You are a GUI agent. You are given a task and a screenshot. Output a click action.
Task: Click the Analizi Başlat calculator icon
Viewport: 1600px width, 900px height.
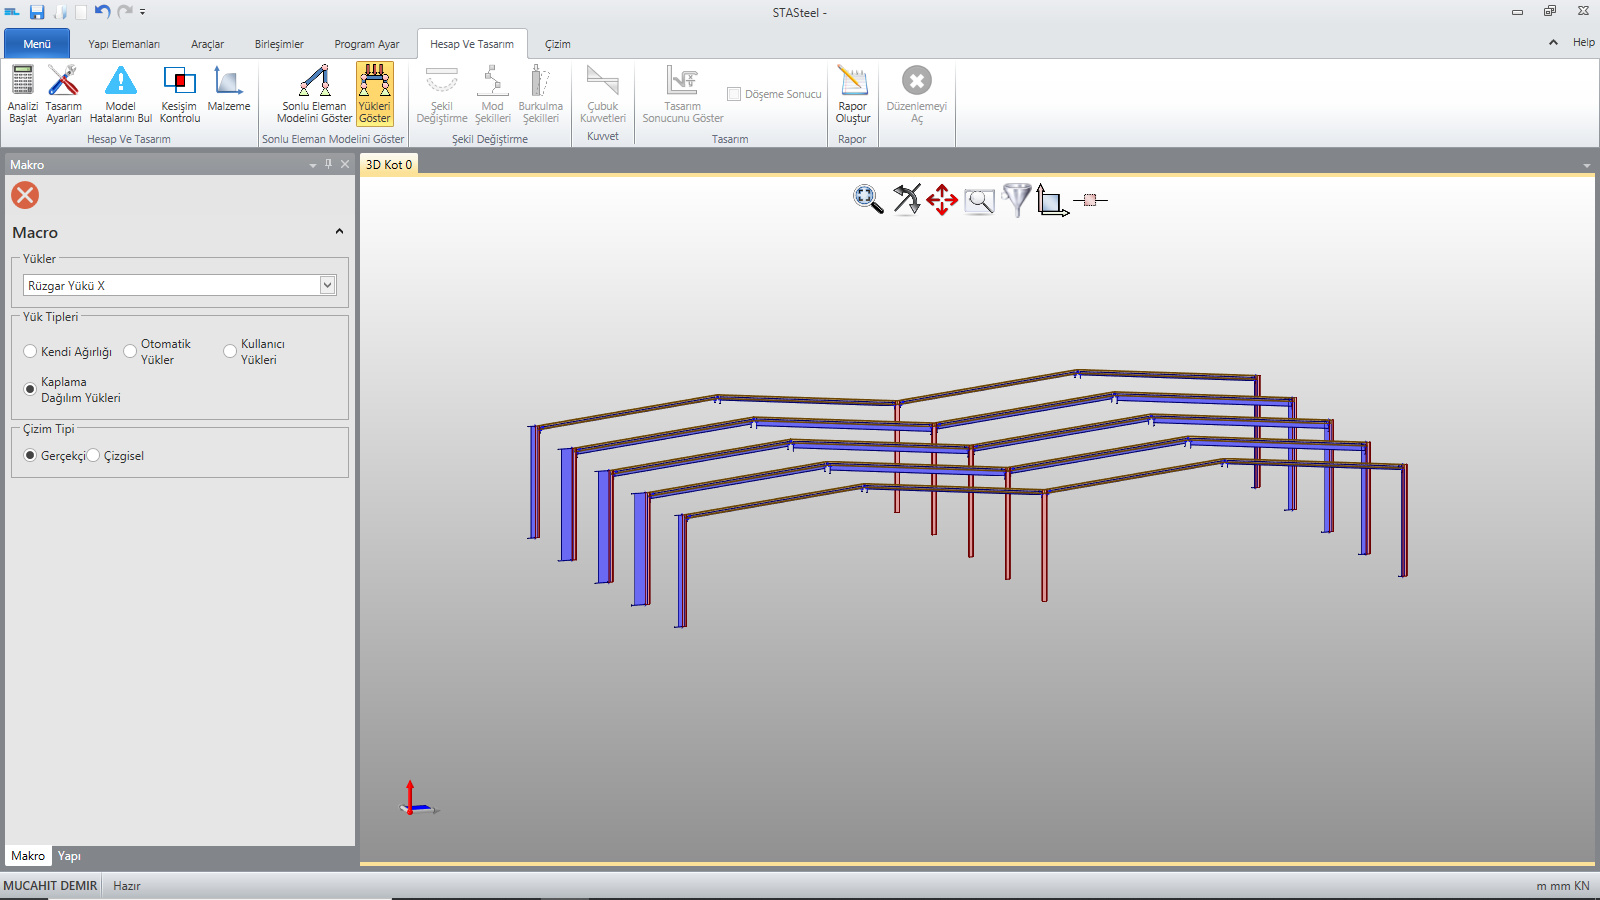click(x=22, y=81)
